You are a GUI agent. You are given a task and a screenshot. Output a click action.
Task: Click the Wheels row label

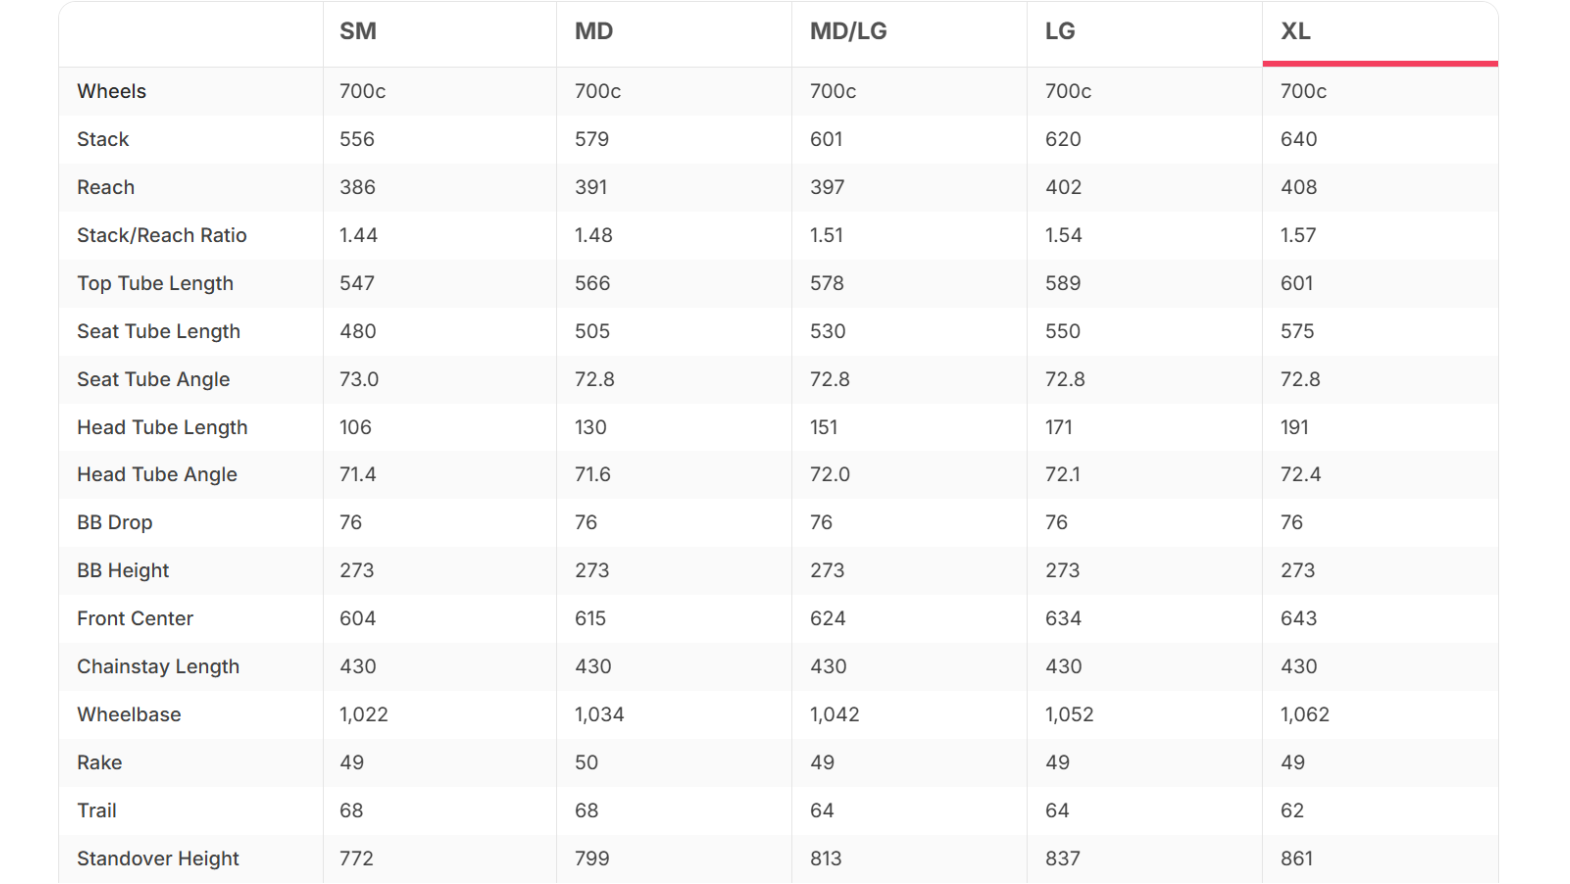tap(111, 91)
